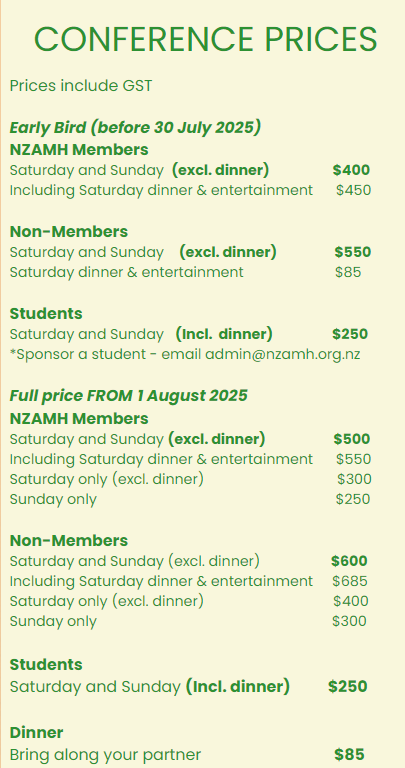Click the Prices include GST note
The width and height of the screenshot is (405, 768).
(x=81, y=86)
